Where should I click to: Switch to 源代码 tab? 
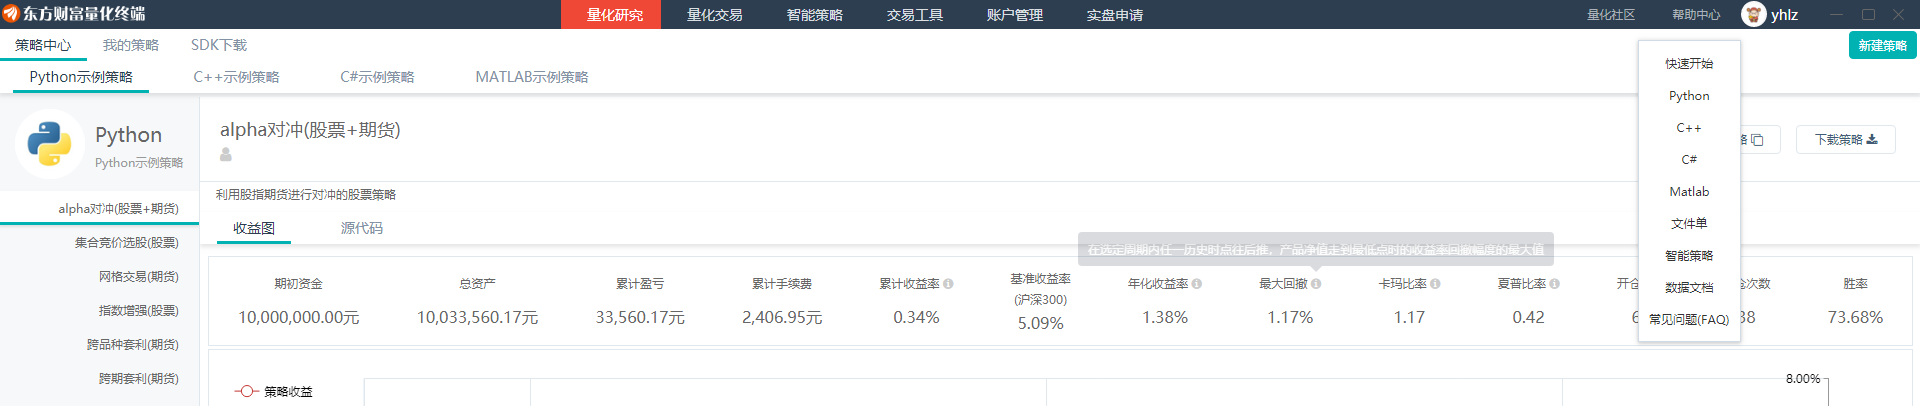click(361, 228)
